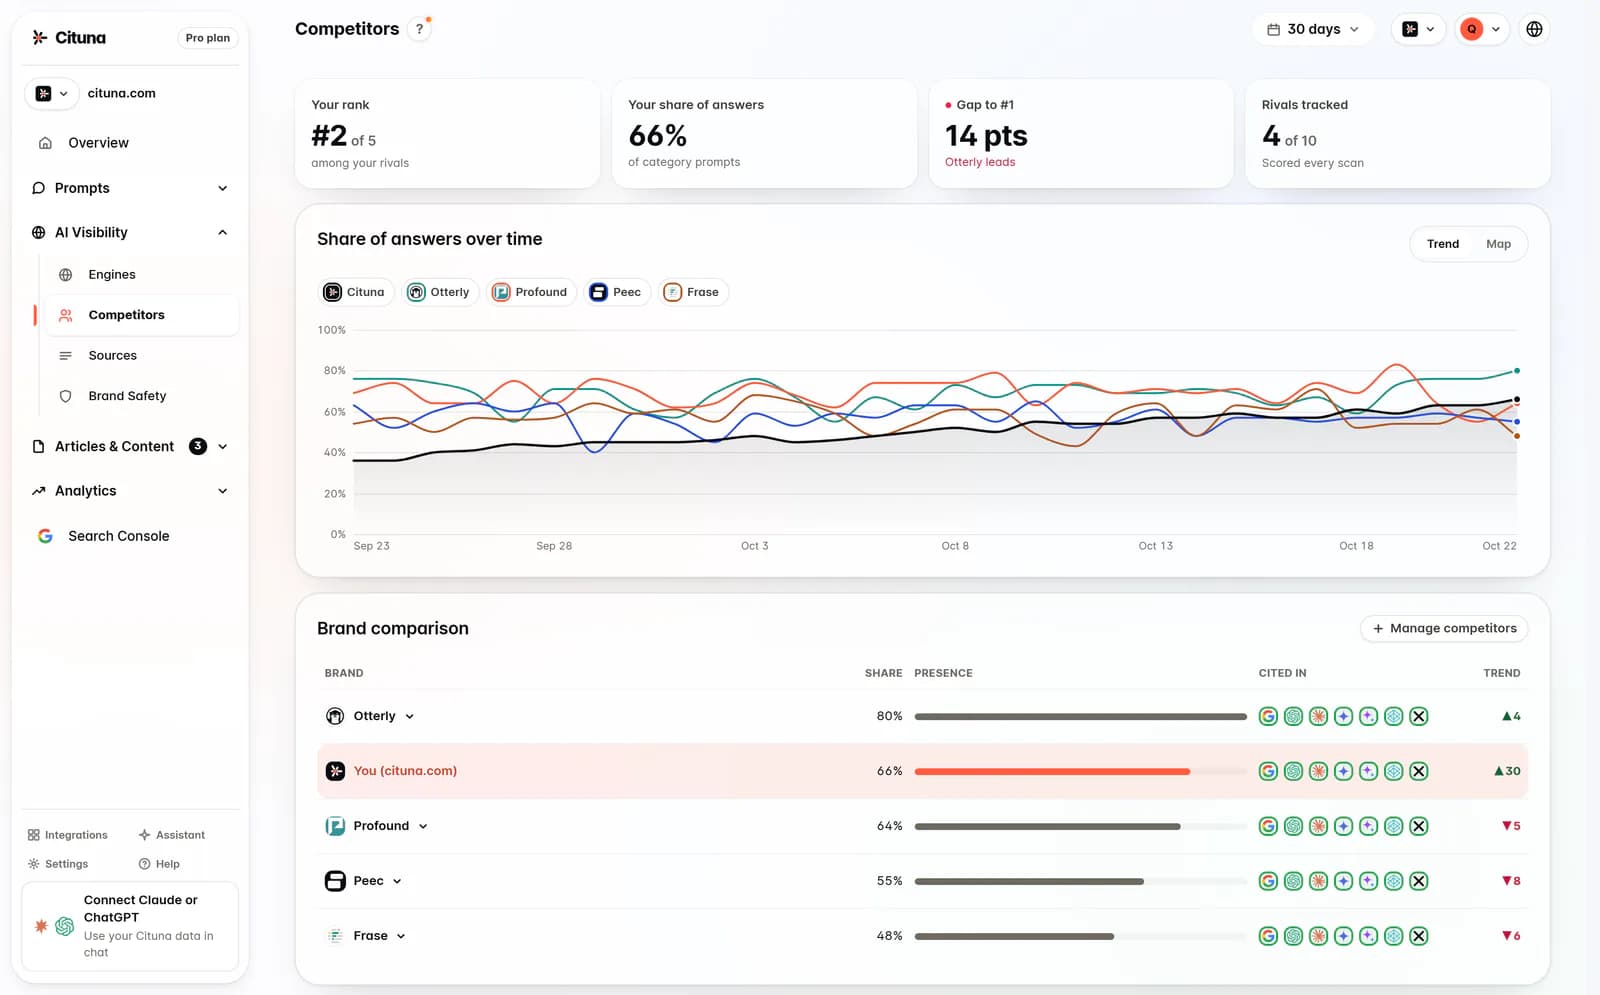Click the orange cituna.com presence bar
This screenshot has width=1600, height=995.
click(1052, 772)
